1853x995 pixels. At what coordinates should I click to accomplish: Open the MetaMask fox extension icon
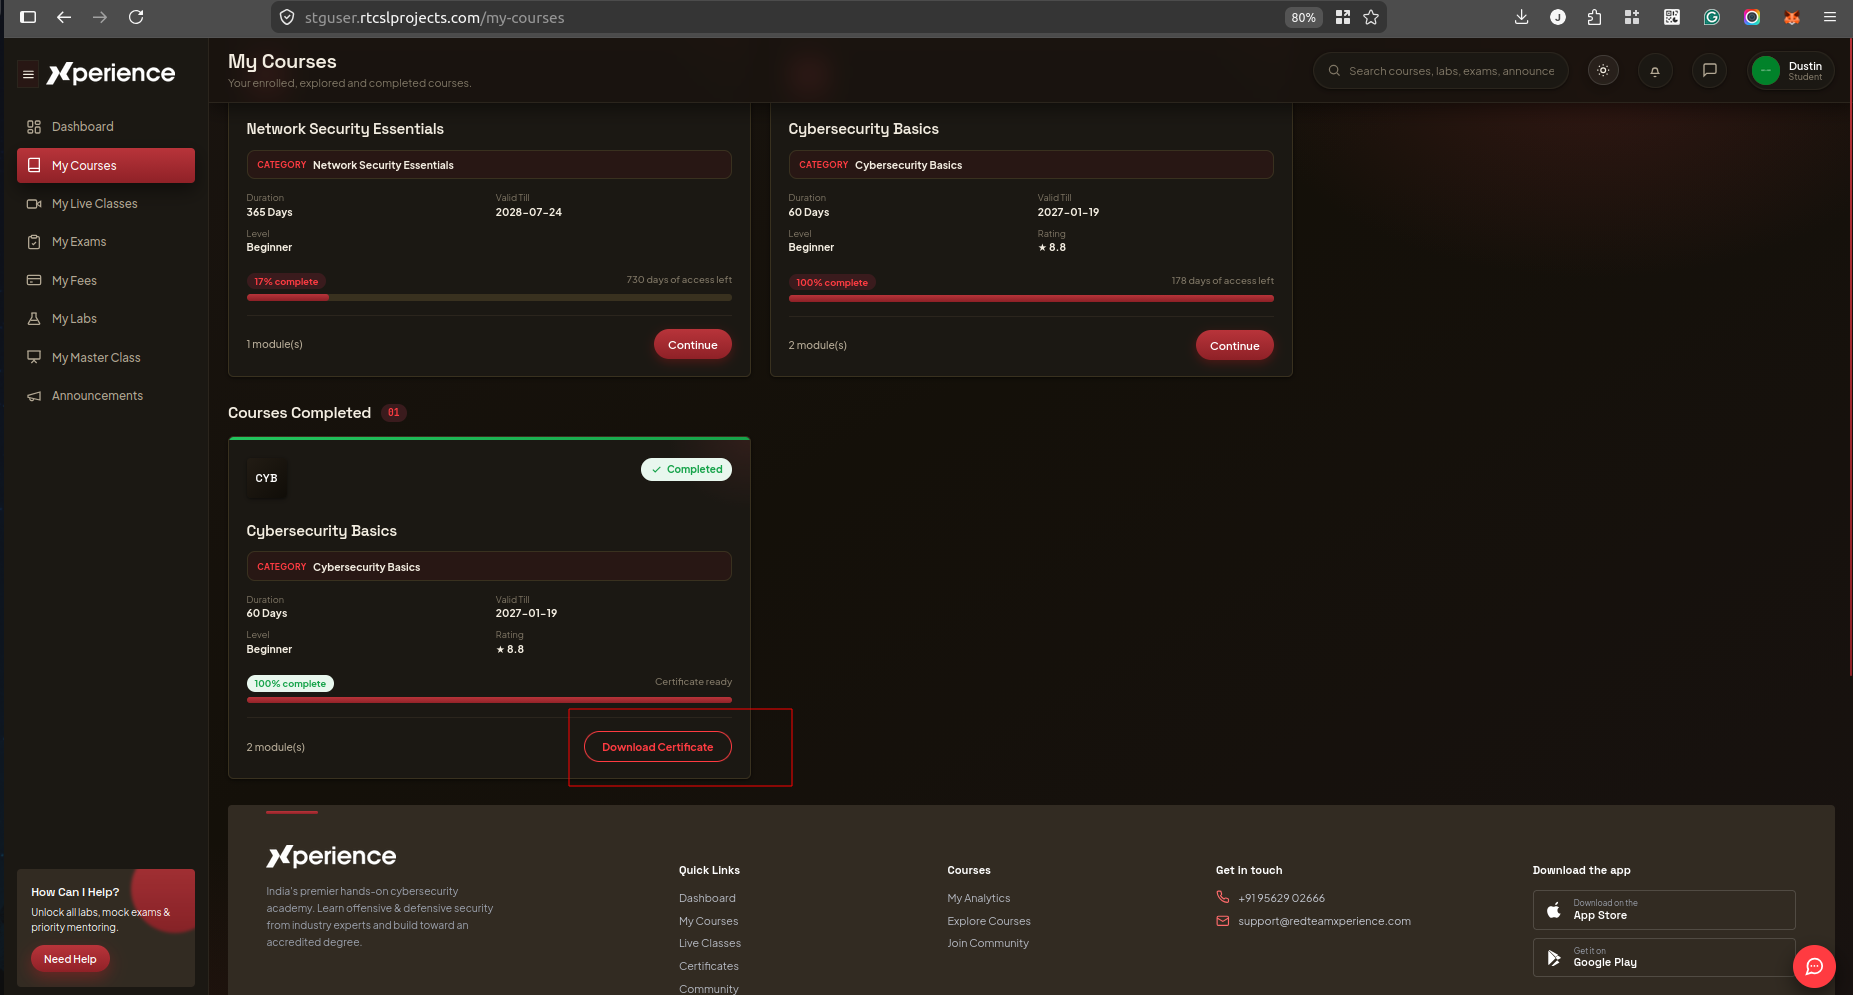(x=1792, y=17)
